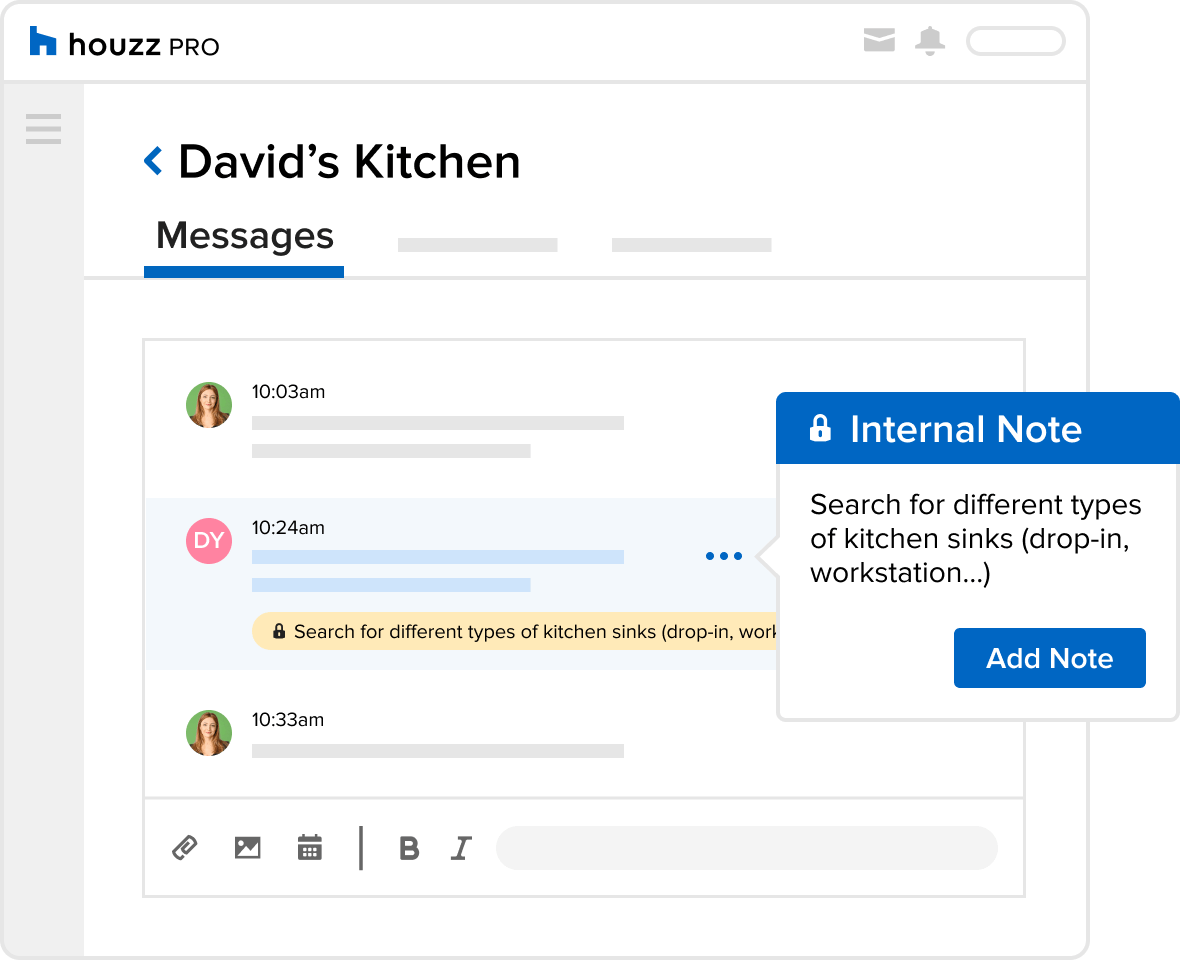The height and width of the screenshot is (960, 1180).
Task: Attach a file with the paperclip icon
Action: tap(184, 848)
